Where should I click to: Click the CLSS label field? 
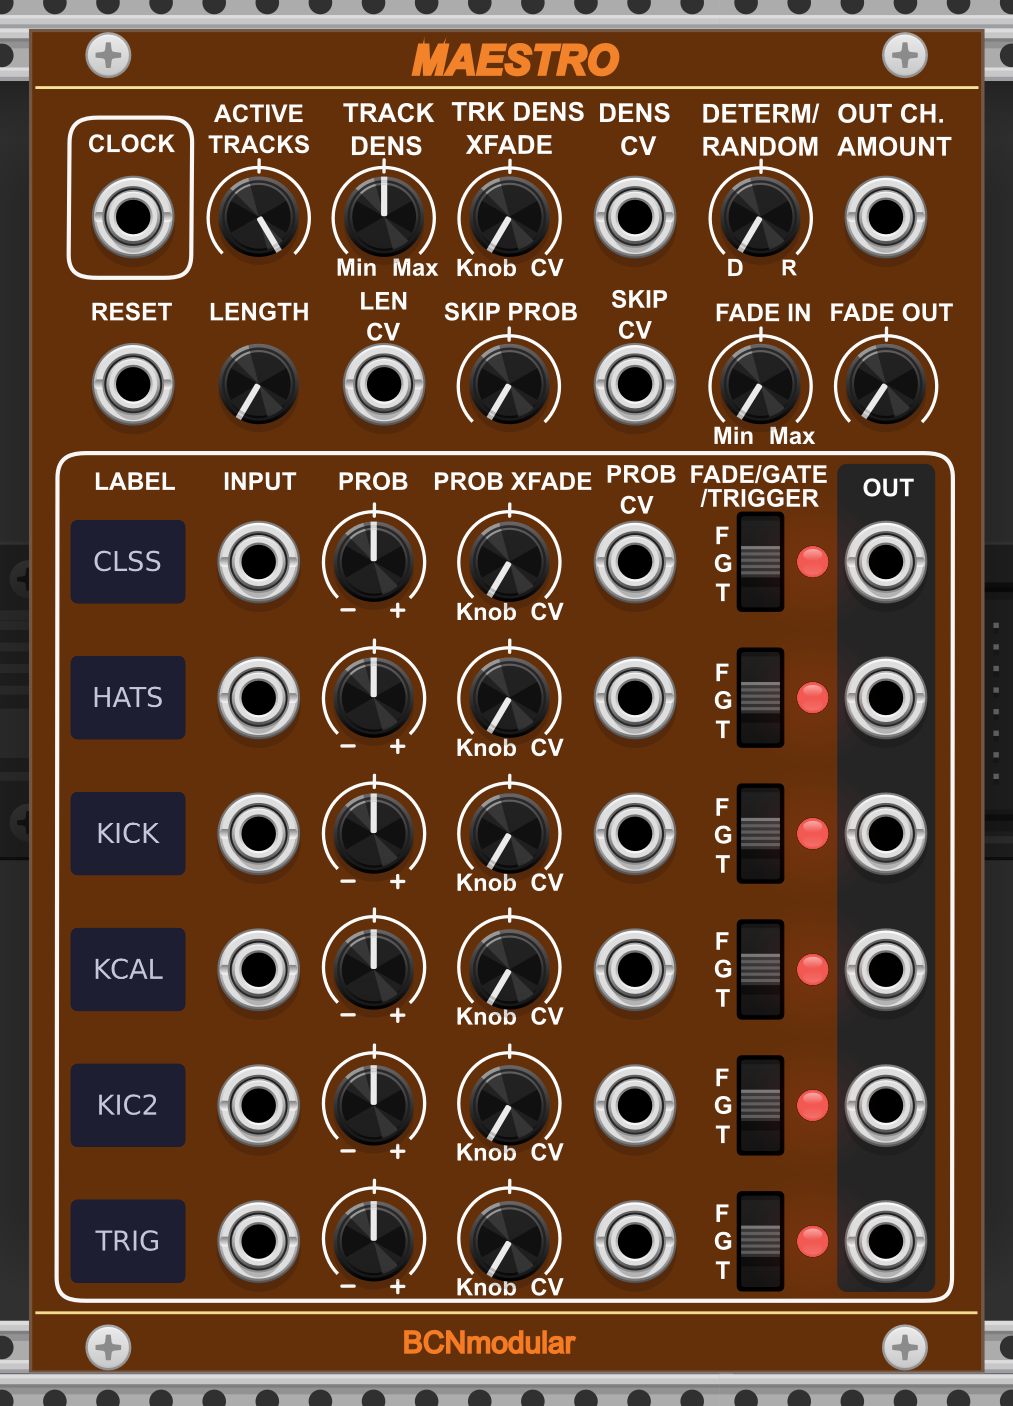pyautogui.click(x=128, y=562)
